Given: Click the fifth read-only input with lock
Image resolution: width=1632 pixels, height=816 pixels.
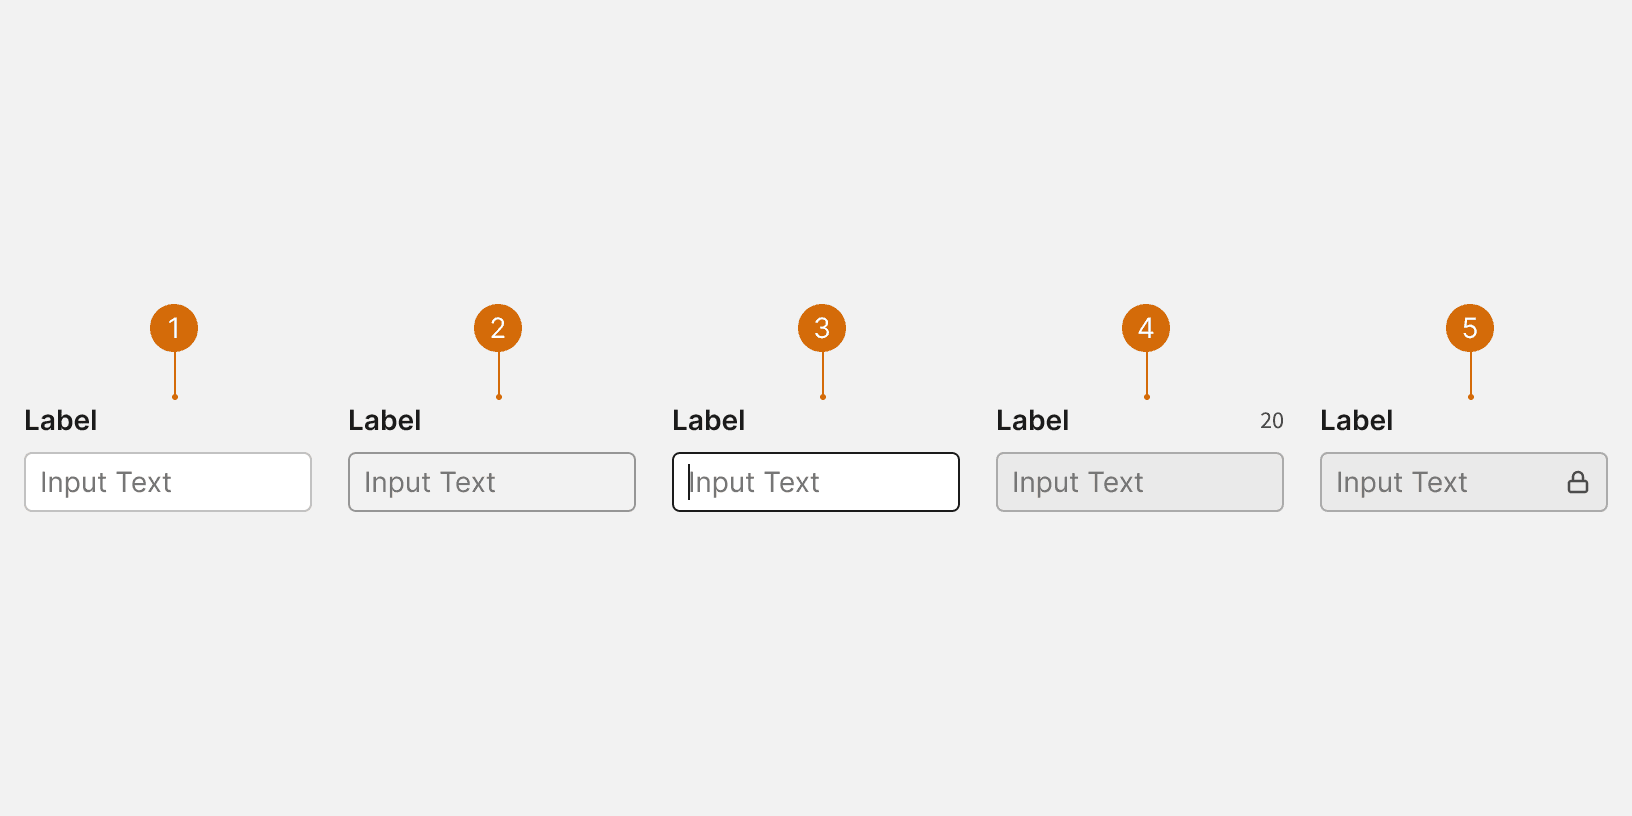Looking at the screenshot, I should pyautogui.click(x=1464, y=482).
